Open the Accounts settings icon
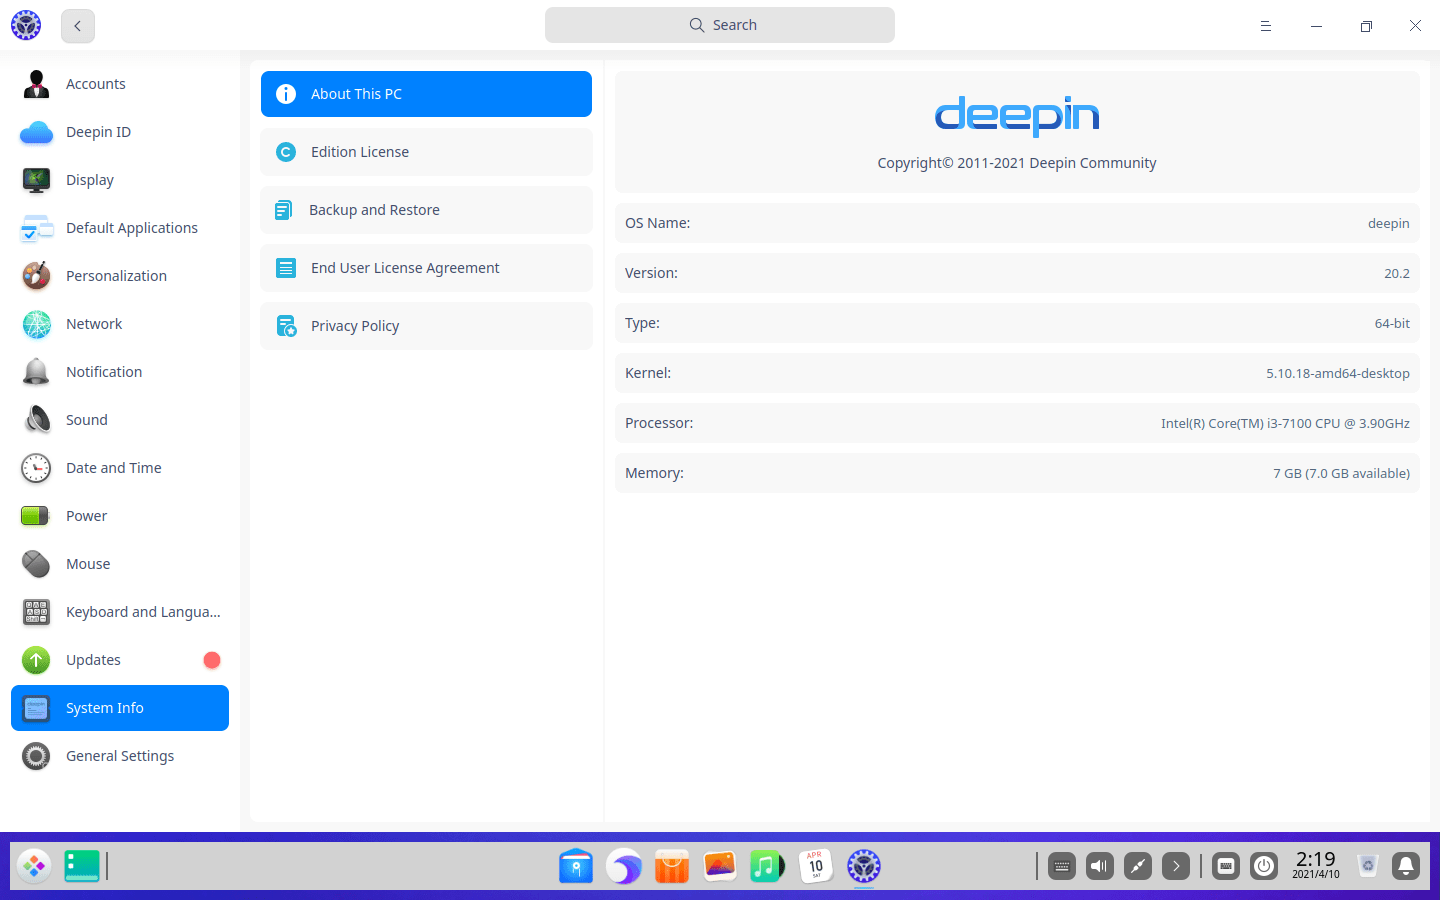 point(36,84)
